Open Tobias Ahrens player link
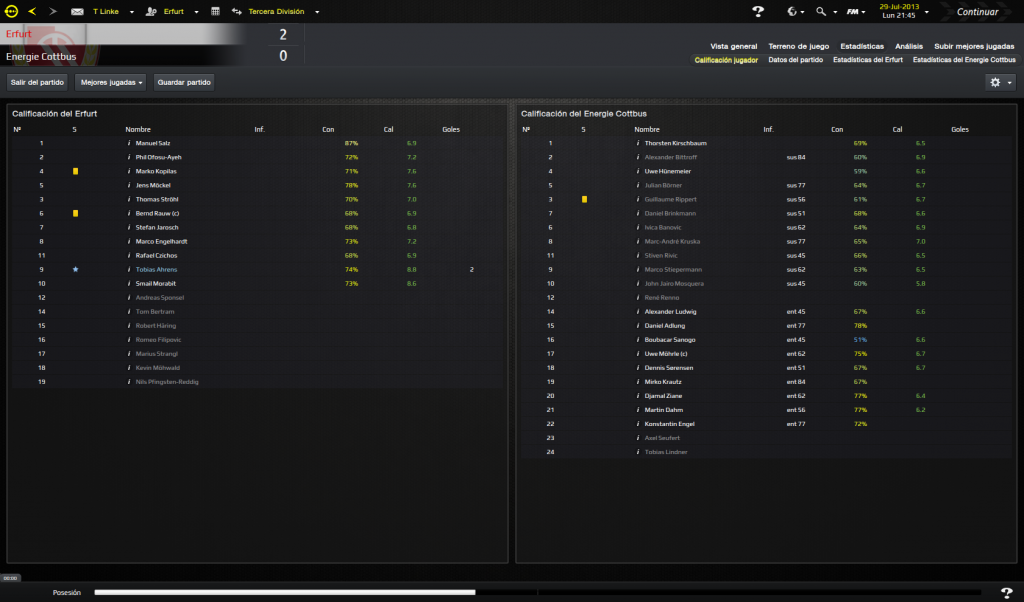 point(156,270)
